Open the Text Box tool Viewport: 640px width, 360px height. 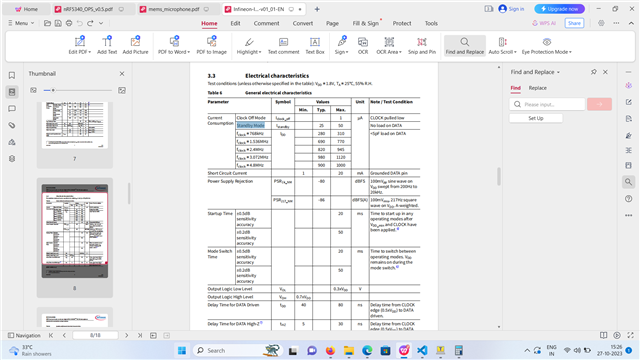[315, 45]
